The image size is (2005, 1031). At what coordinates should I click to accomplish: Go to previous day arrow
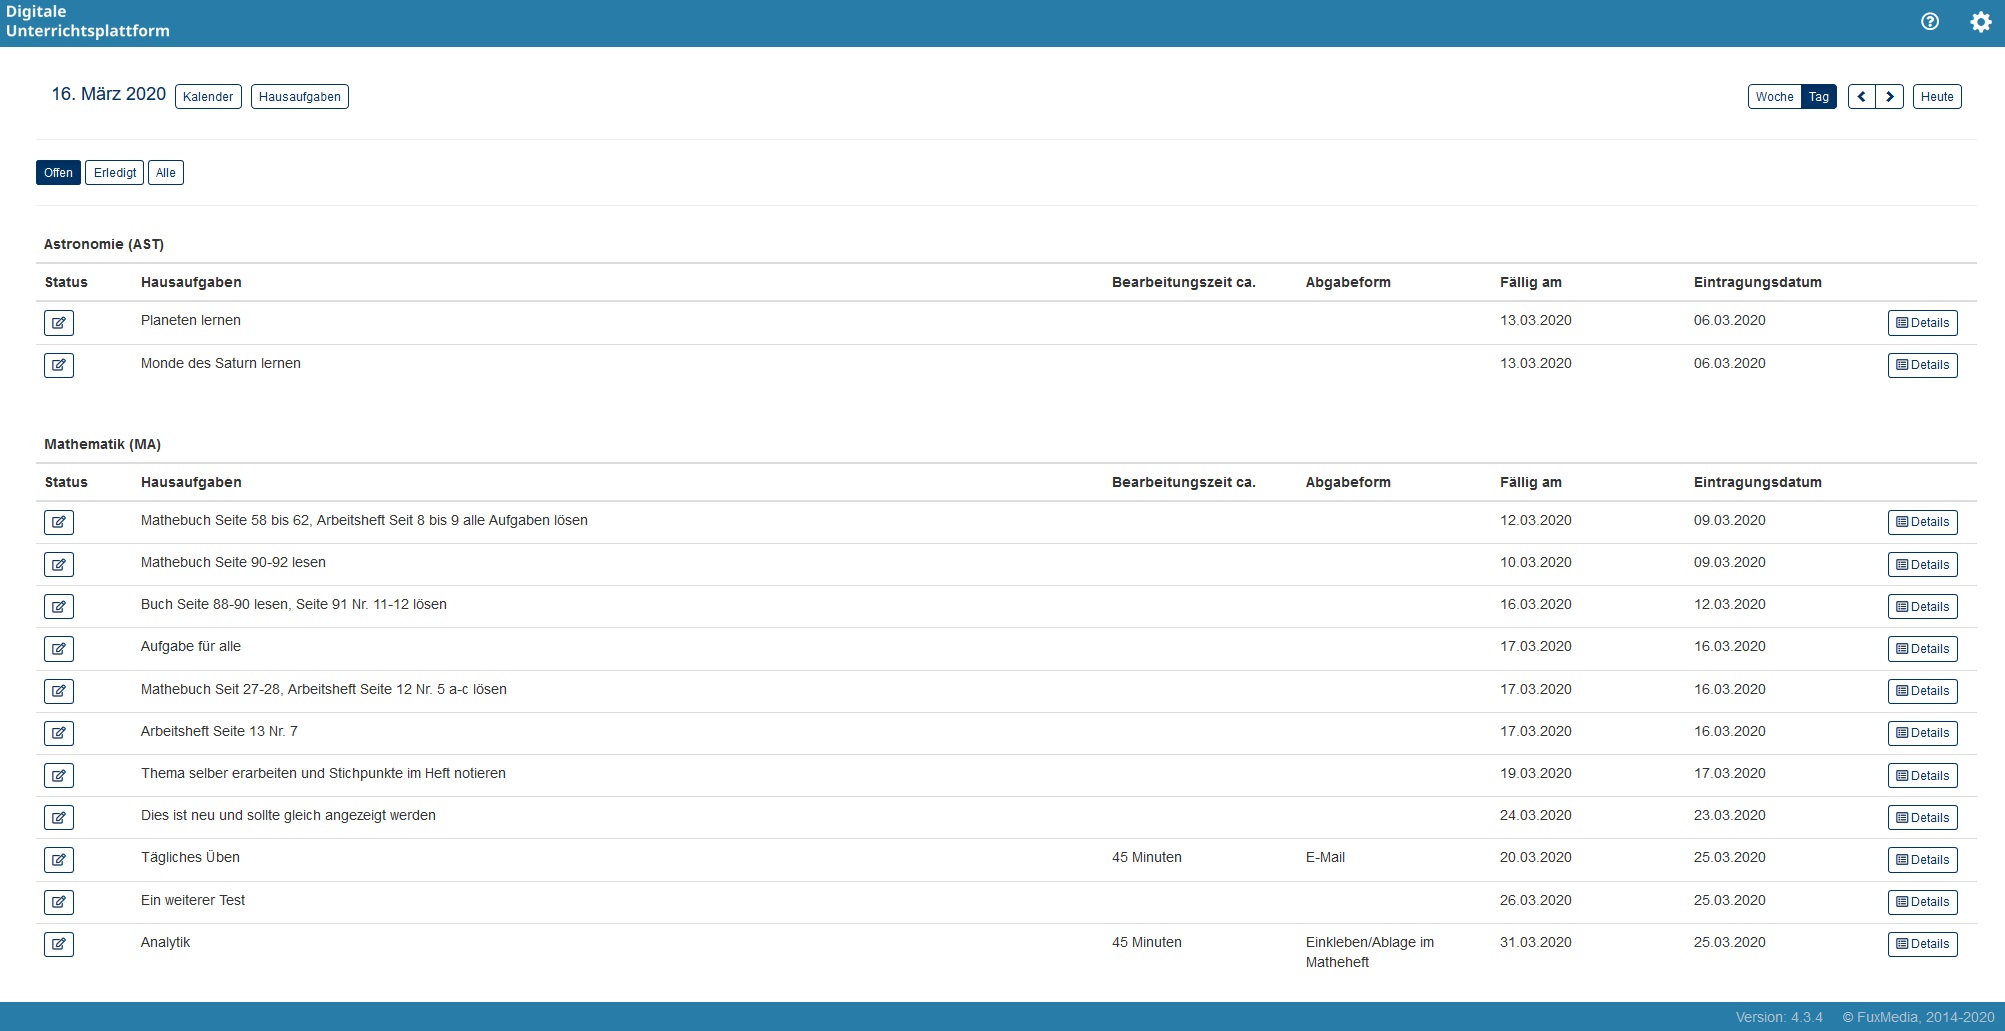[1862, 97]
